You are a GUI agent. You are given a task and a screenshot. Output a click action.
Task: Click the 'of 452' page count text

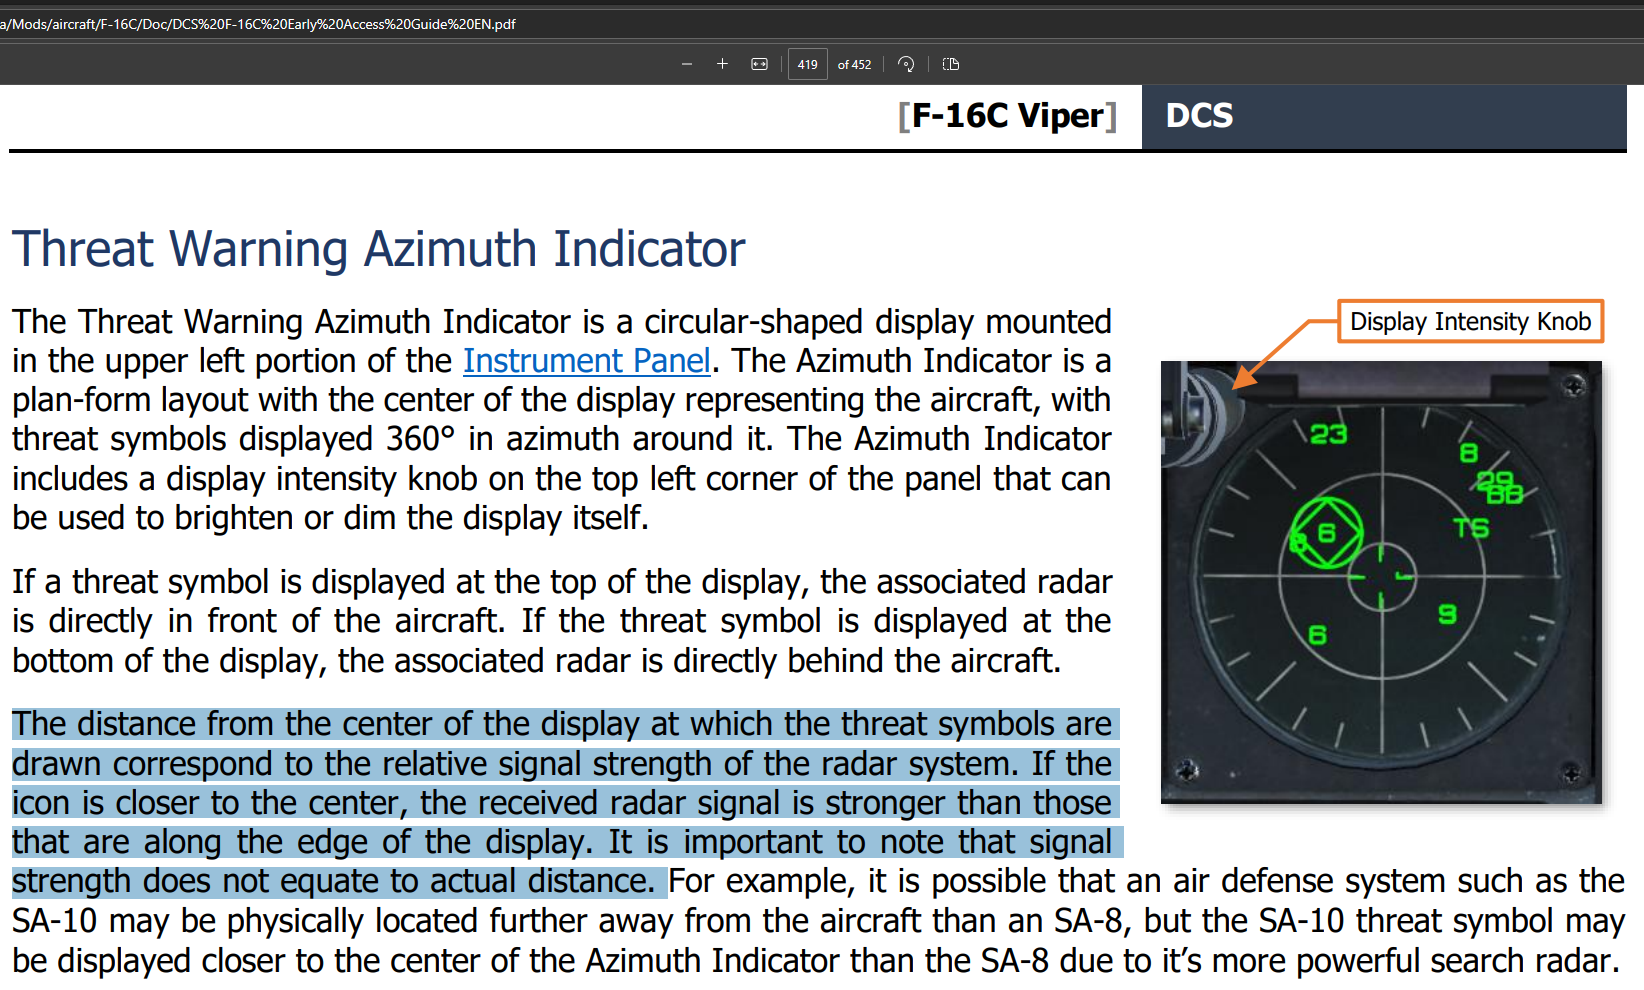tap(854, 64)
